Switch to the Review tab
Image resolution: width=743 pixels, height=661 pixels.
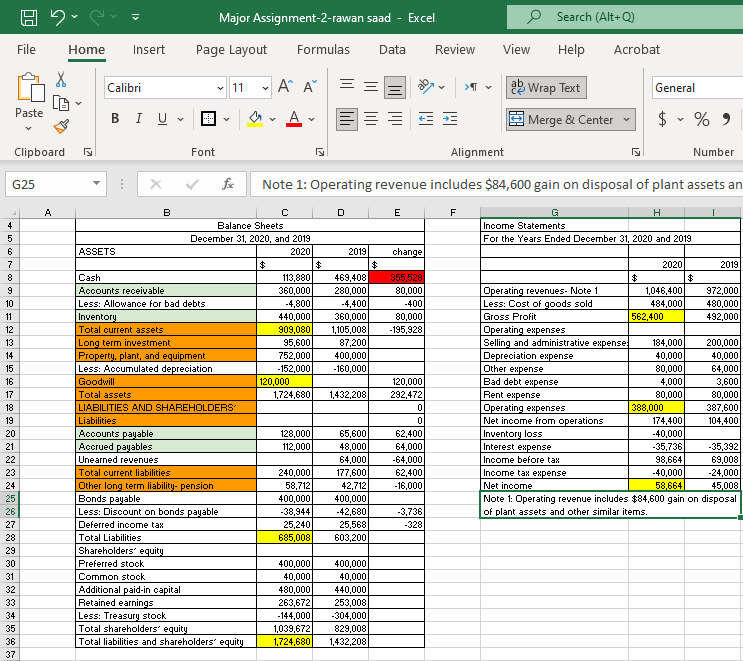(x=455, y=49)
